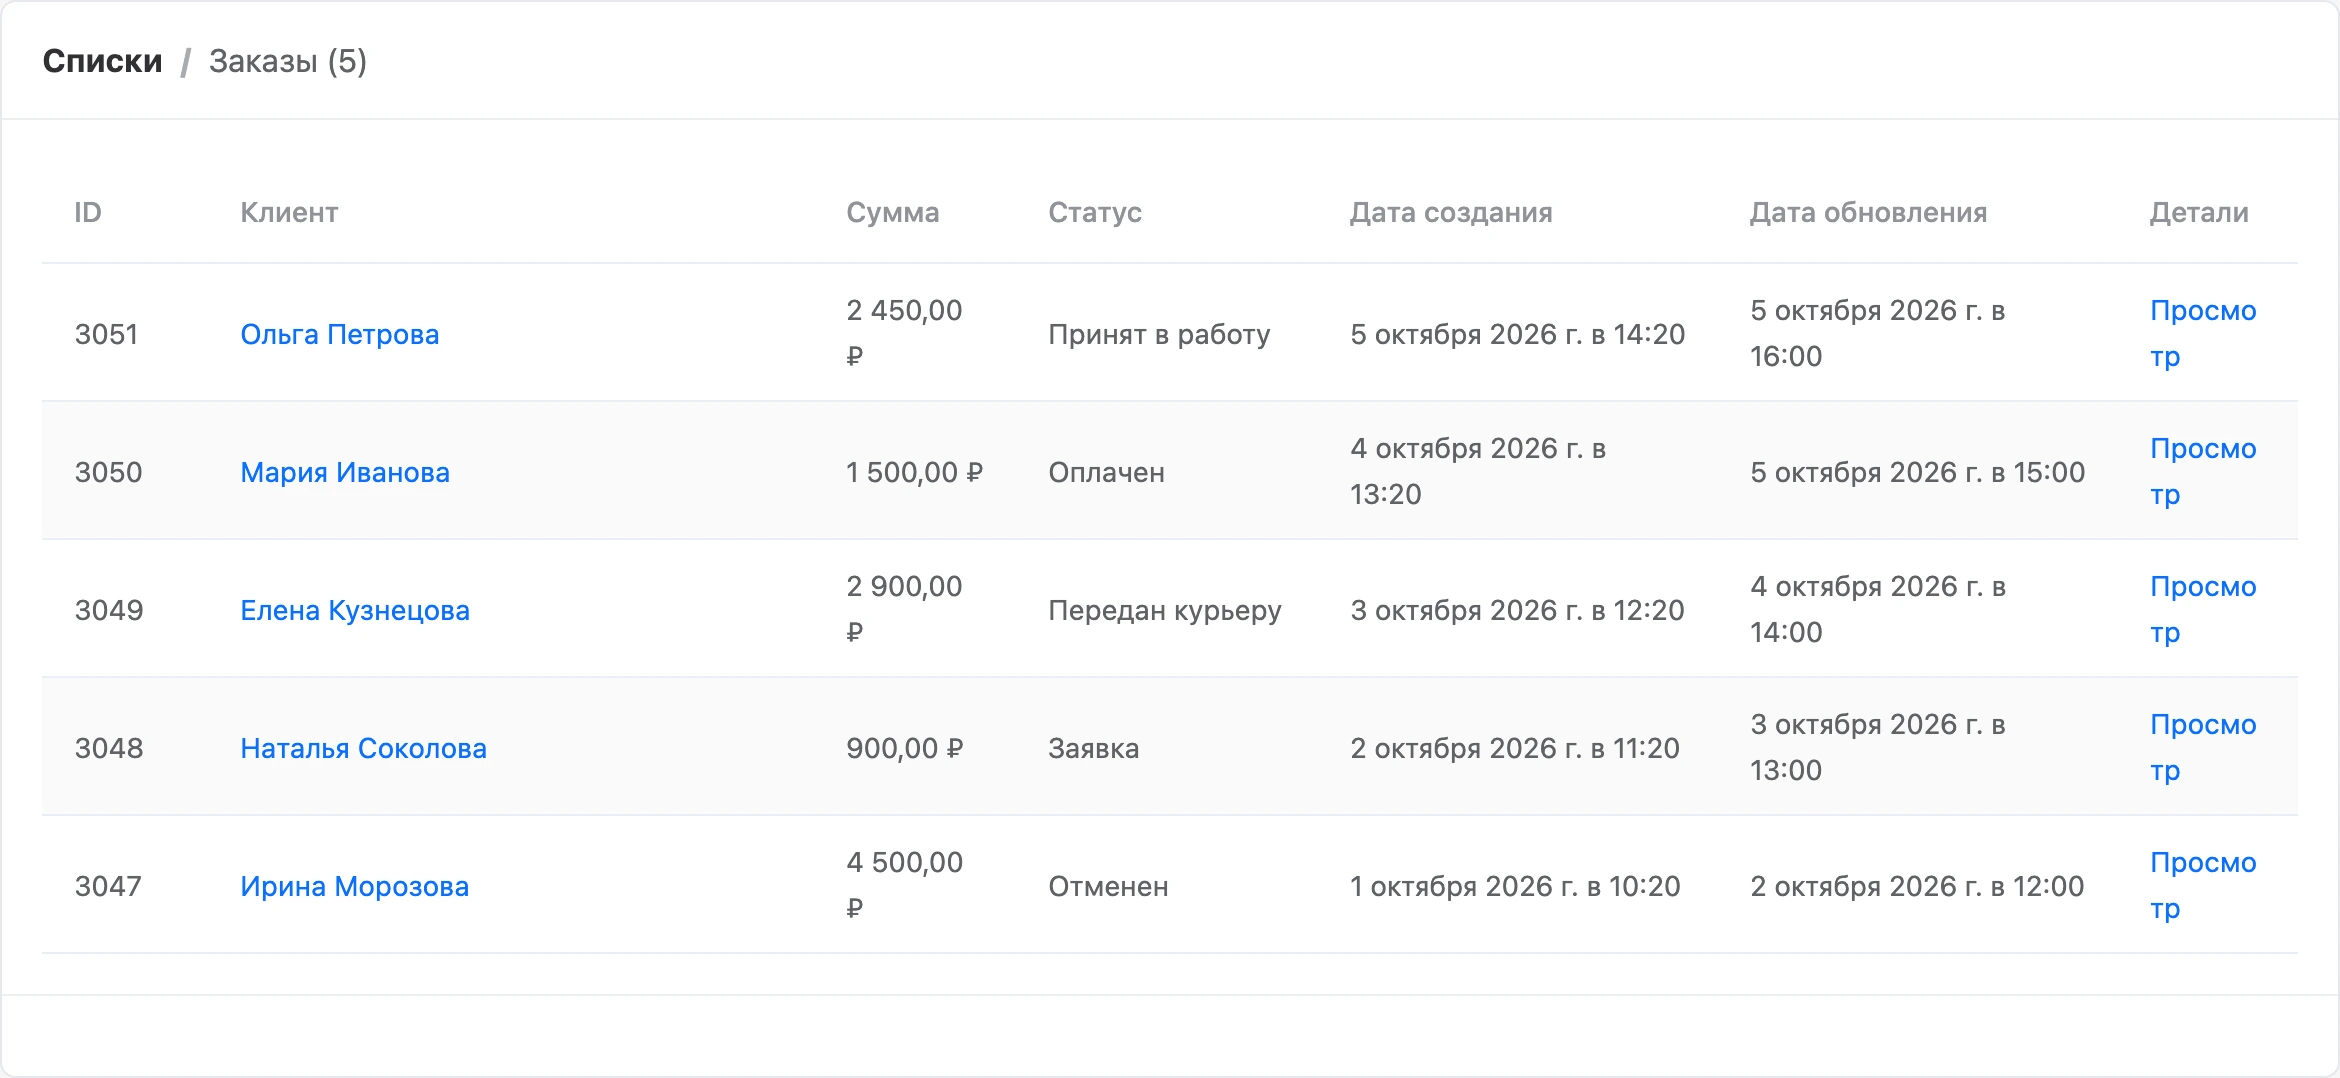Click update date 5 октября 15:00
This screenshot has width=2340, height=1078.
(x=1917, y=472)
